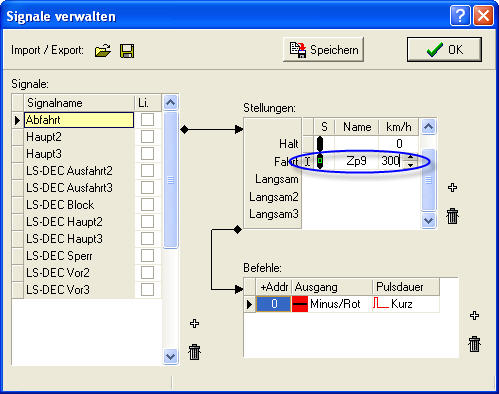The width and height of the screenshot is (499, 394).
Task: Enable Li. checkbox for Haupt2
Action: tap(147, 136)
